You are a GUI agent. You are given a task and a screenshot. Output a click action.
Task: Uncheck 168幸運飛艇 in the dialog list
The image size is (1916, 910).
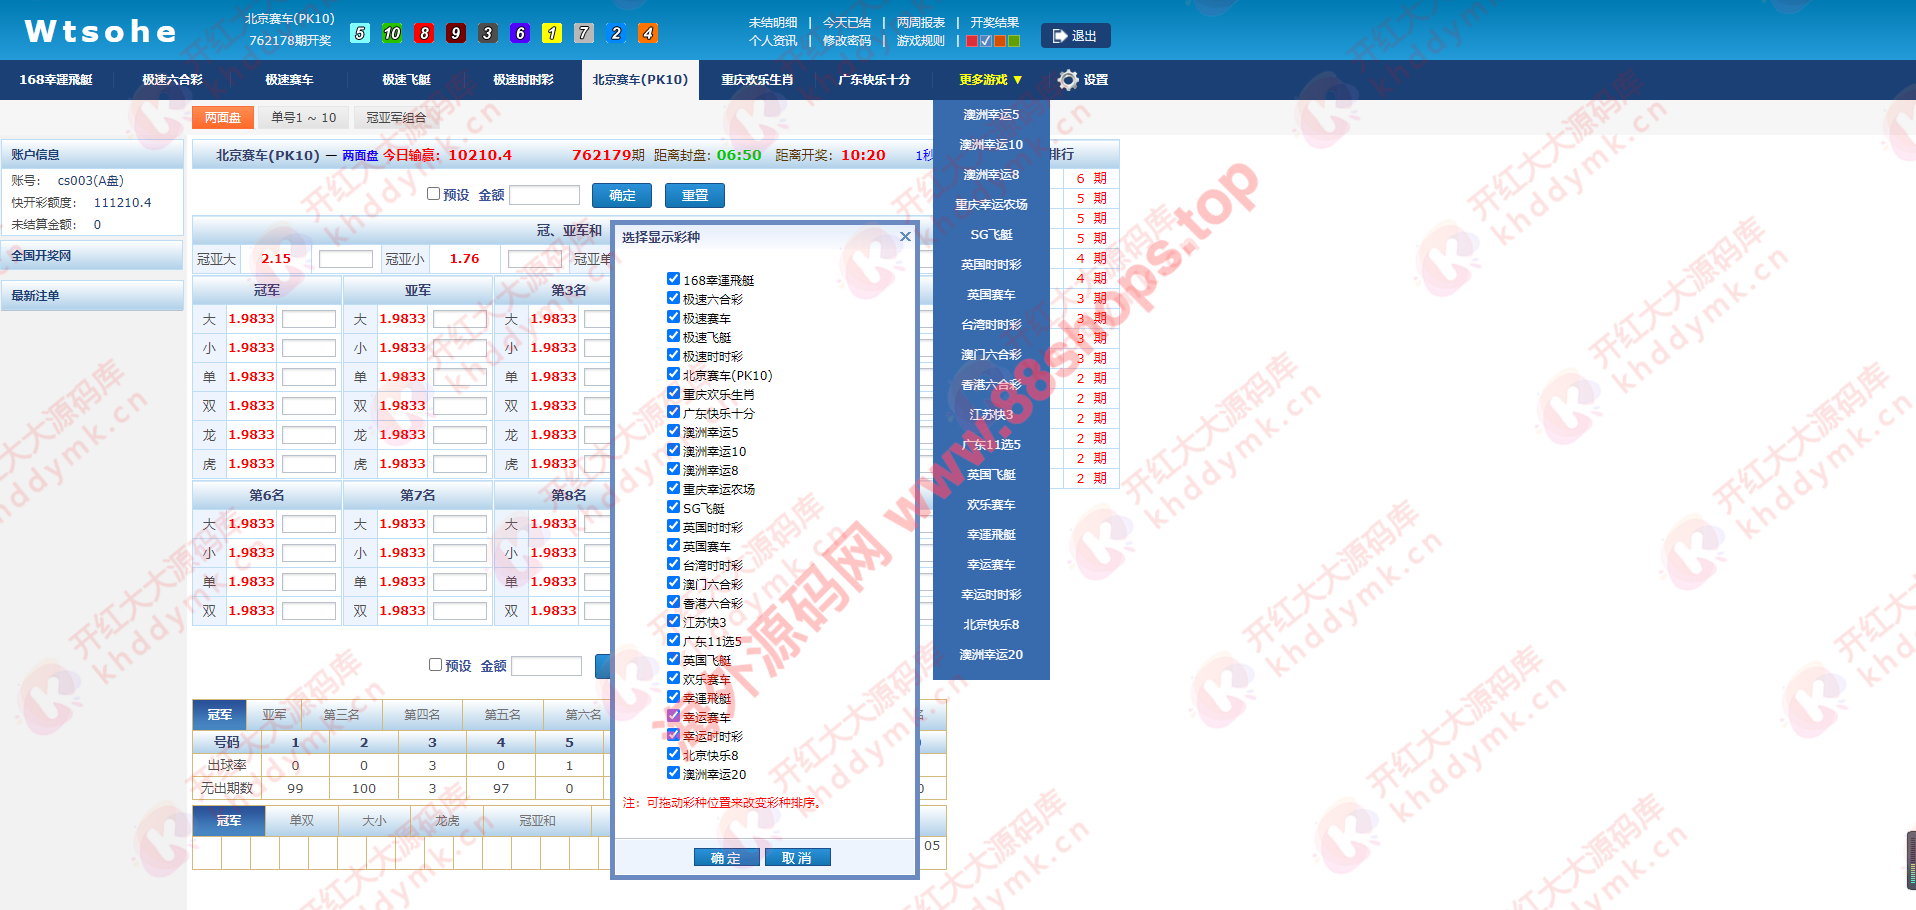click(673, 279)
